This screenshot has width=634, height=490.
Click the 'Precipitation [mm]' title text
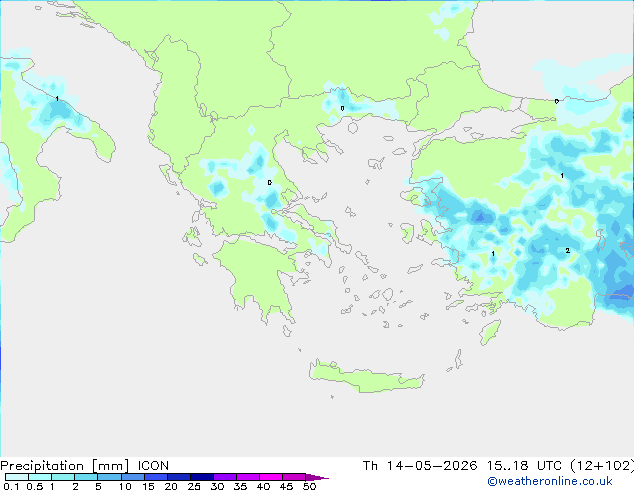(65, 466)
